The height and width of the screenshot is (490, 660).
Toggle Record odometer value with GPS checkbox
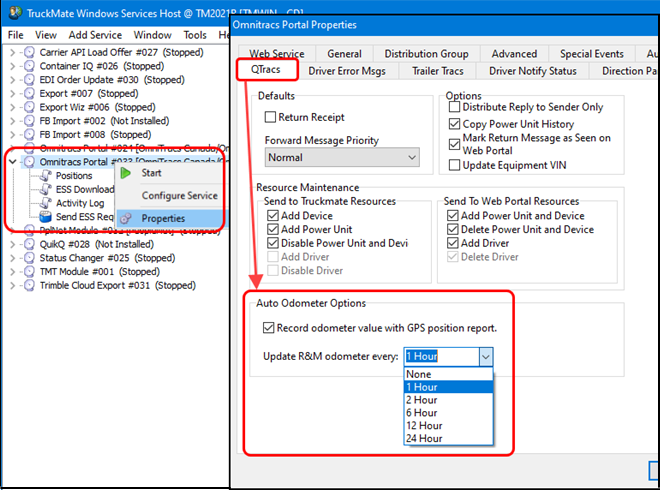tap(269, 328)
